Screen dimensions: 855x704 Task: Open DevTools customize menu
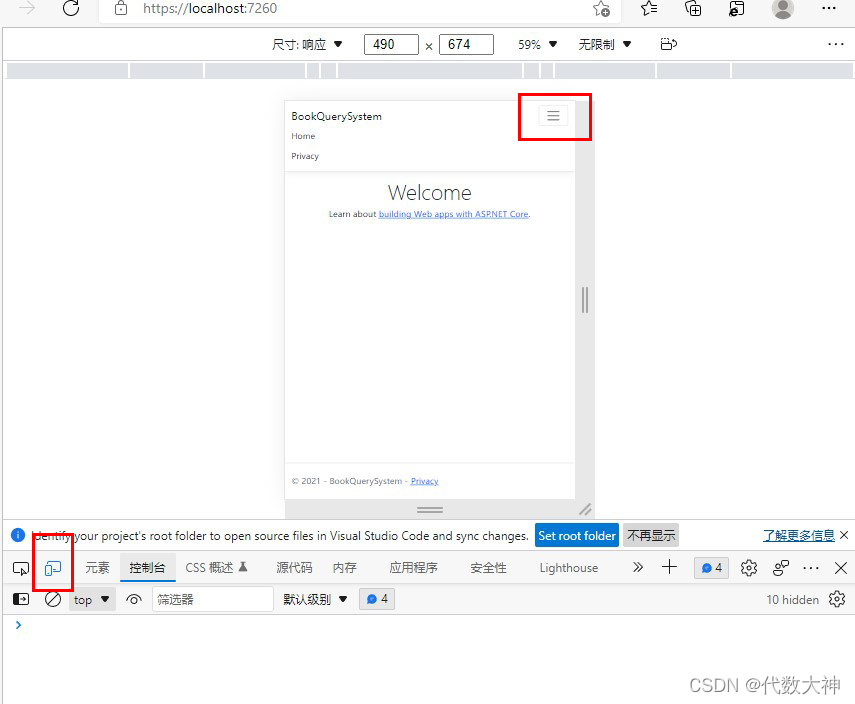point(811,568)
